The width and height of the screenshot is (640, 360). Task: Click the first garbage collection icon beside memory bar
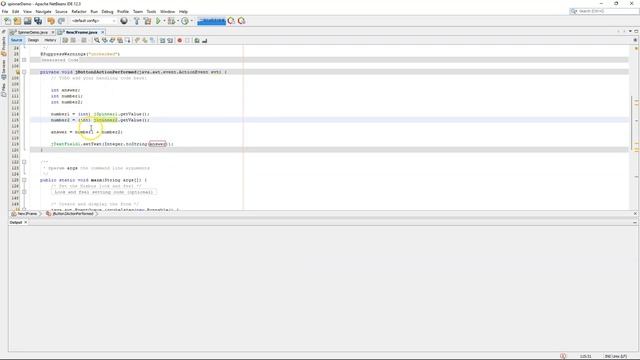point(231,21)
